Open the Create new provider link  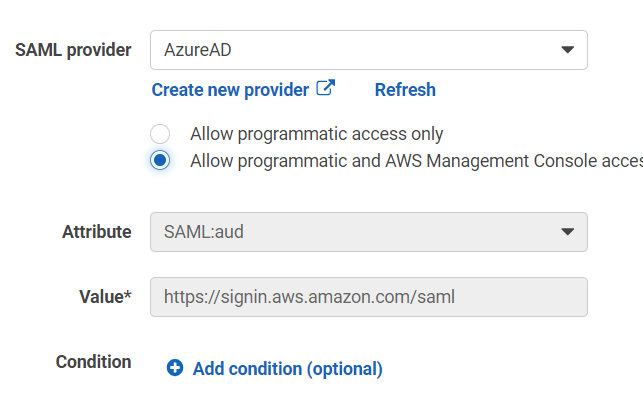(230, 90)
